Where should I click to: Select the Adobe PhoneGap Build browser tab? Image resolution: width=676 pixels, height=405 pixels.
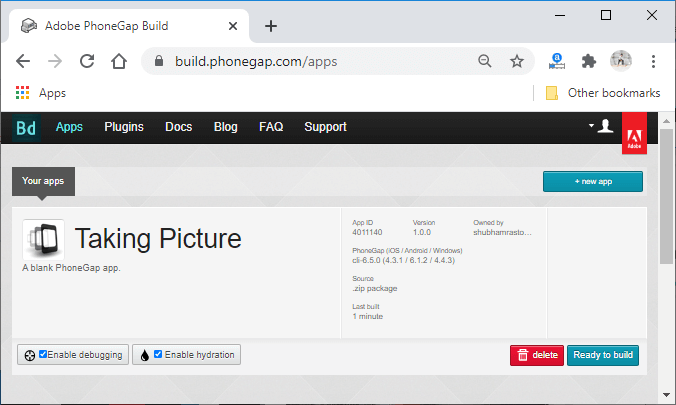click(128, 26)
